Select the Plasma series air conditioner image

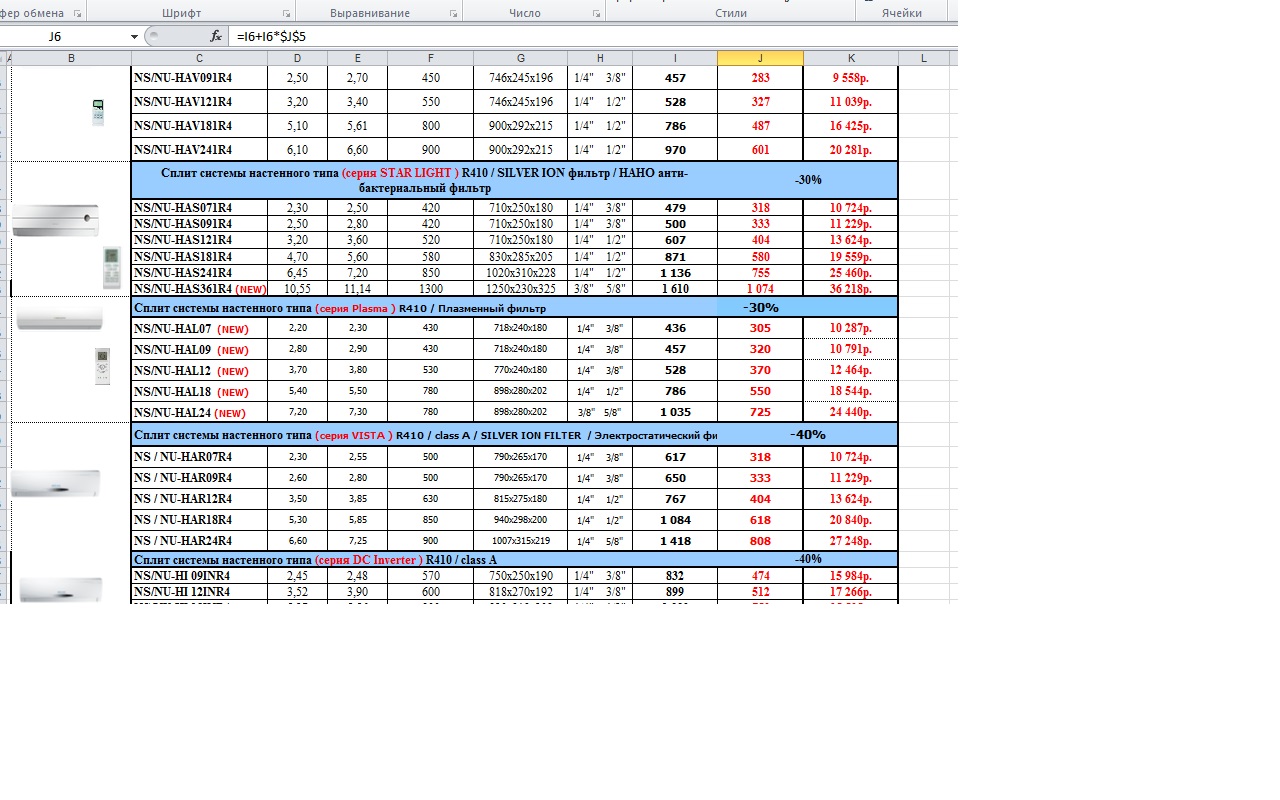pyautogui.click(x=60, y=318)
